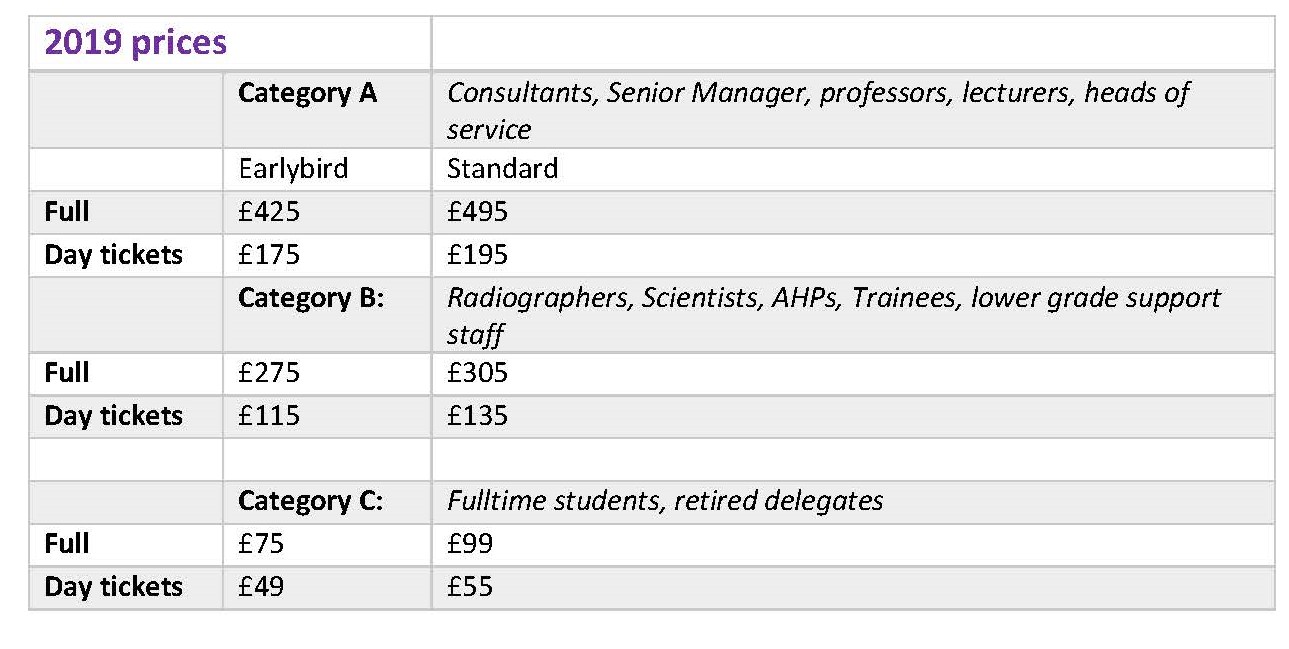
Task: Click the Category B description listing Radiographers
Action: coord(834,315)
